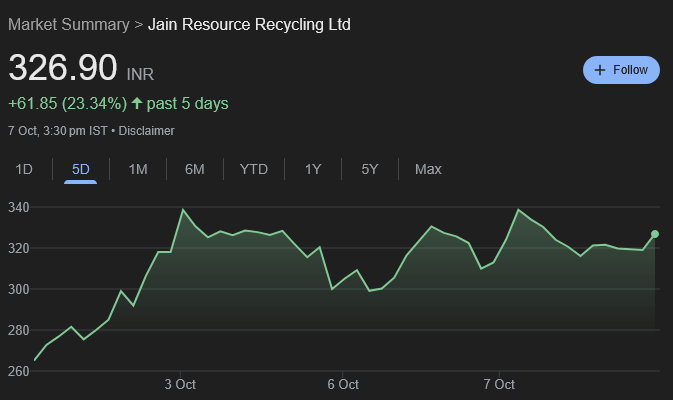Switch to the 1D time range

tap(24, 169)
